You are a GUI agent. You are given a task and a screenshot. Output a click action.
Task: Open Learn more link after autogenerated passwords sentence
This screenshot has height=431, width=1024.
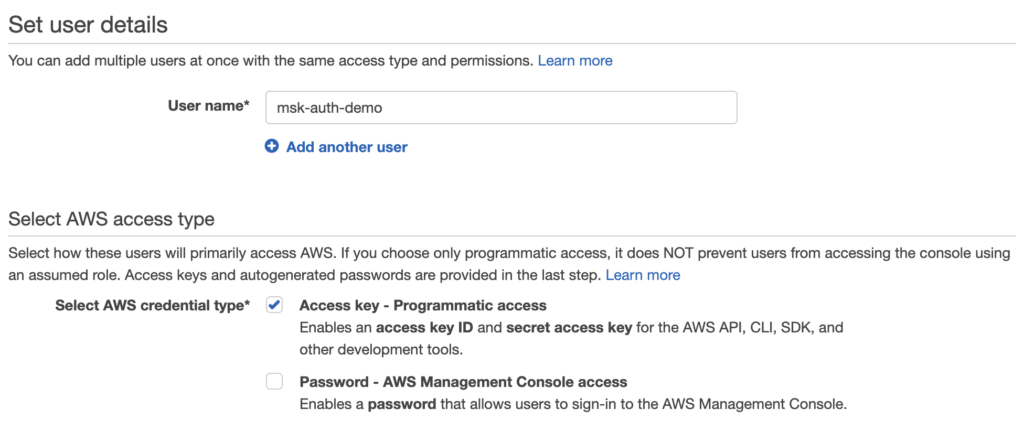click(642, 275)
